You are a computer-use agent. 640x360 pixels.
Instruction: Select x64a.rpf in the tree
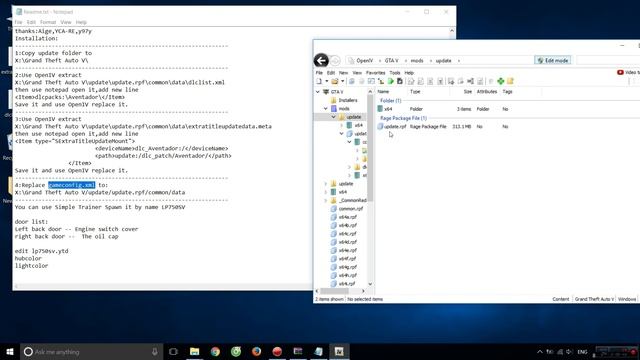pos(348,217)
